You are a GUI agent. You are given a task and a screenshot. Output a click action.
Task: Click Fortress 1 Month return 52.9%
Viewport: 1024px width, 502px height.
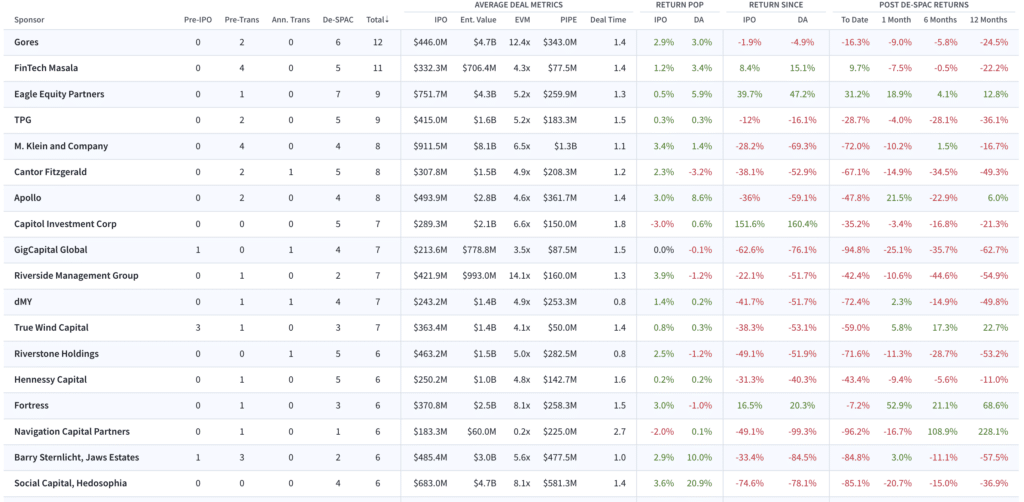[899, 405]
